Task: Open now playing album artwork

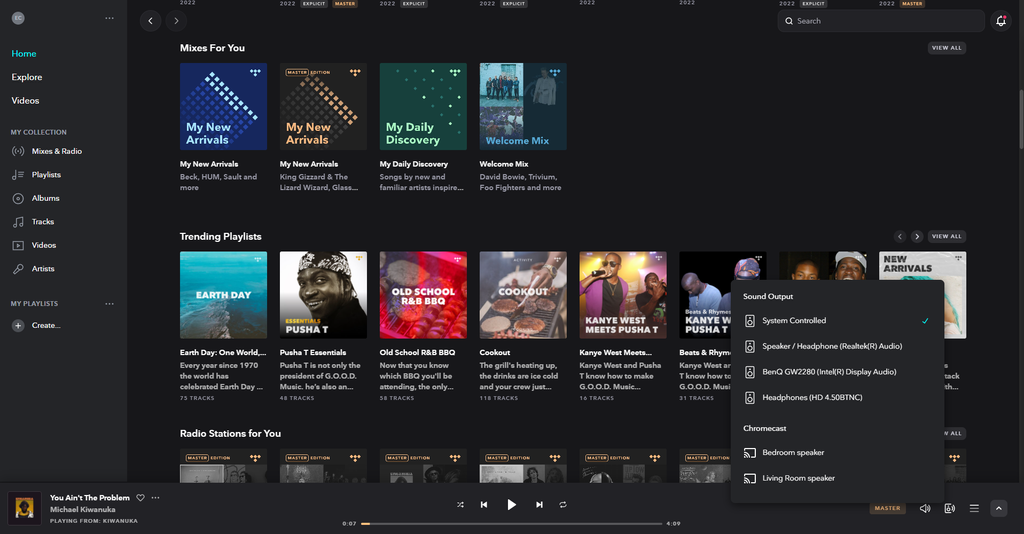Action: (x=24, y=509)
